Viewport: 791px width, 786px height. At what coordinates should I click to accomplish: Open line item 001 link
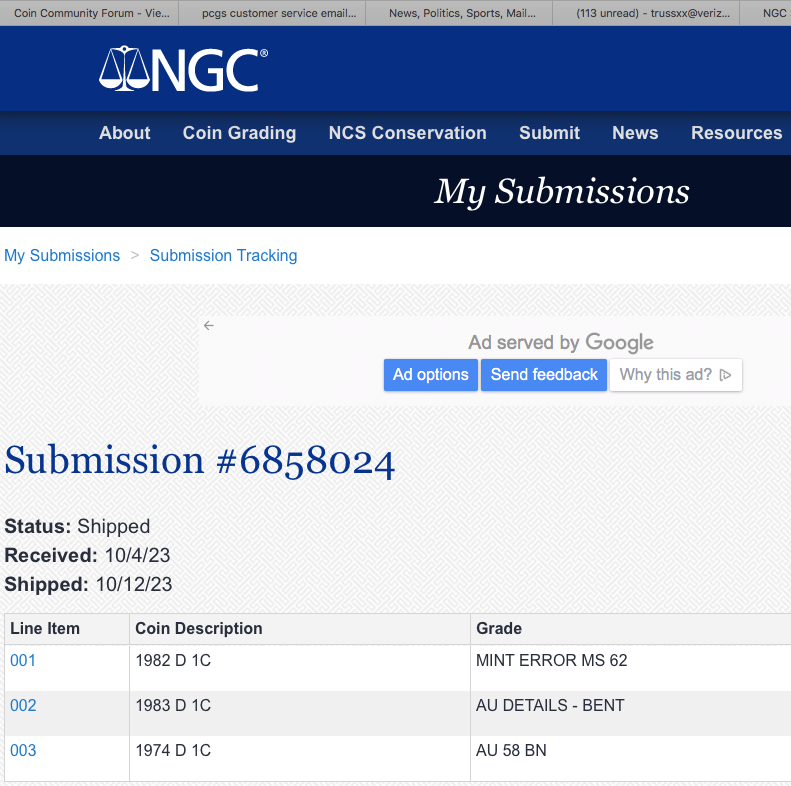[x=23, y=661]
